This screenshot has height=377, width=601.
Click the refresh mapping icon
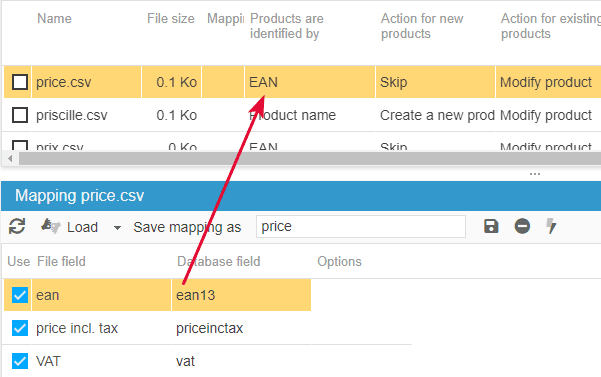[x=17, y=226]
